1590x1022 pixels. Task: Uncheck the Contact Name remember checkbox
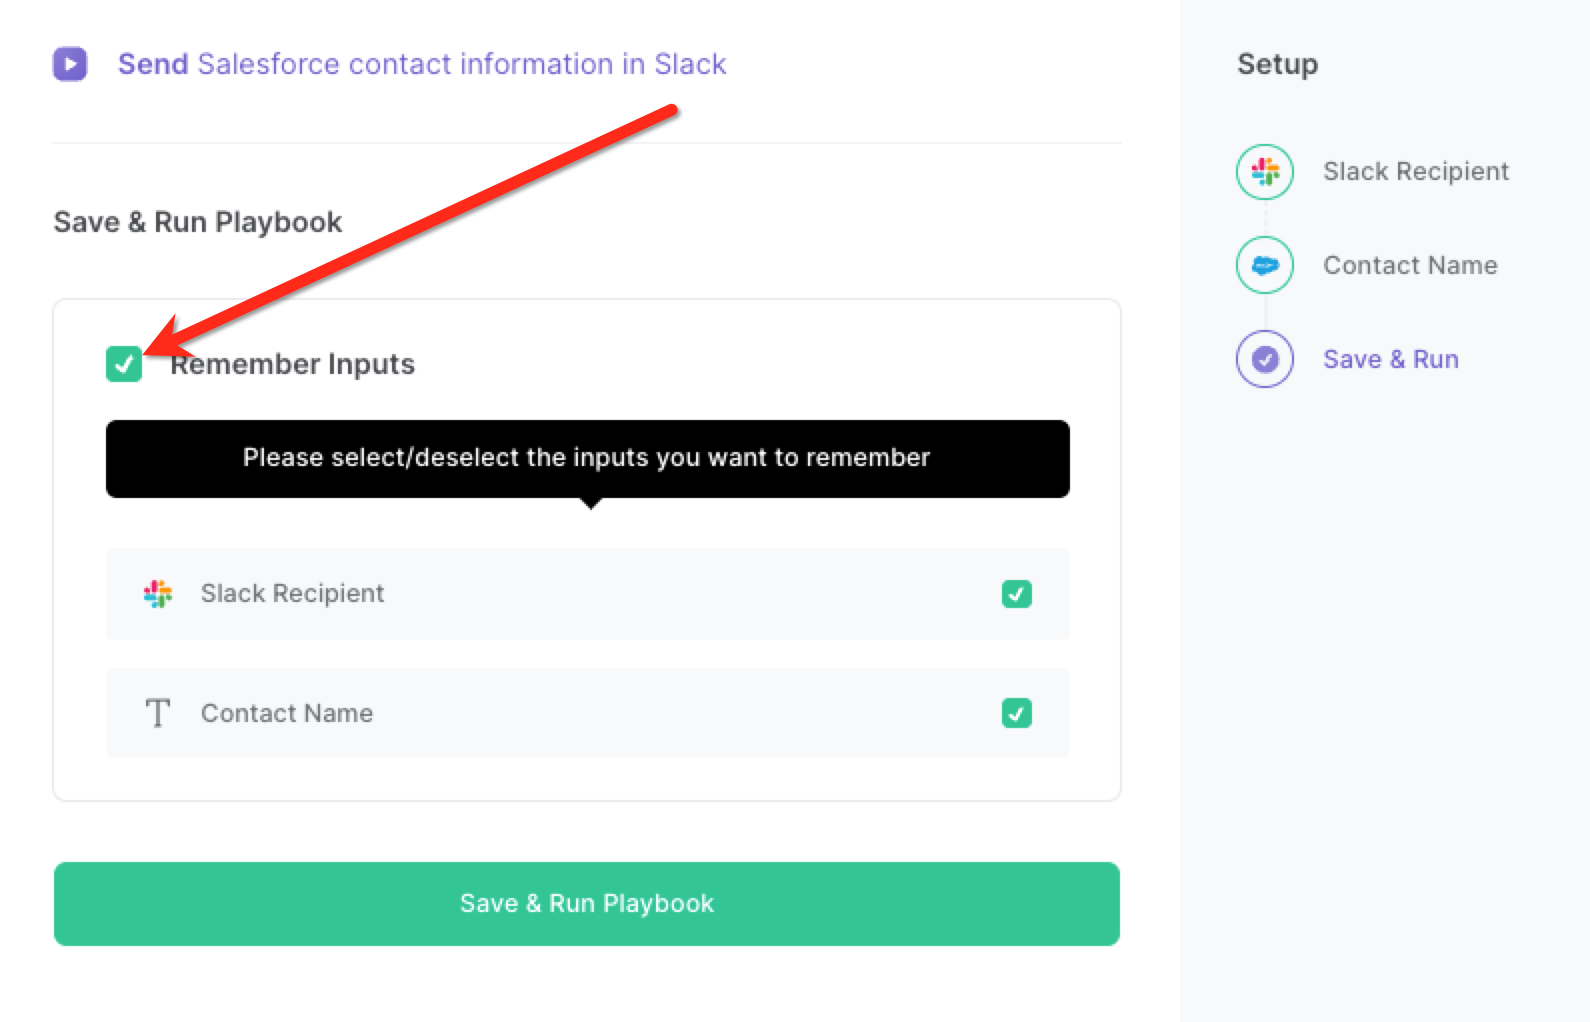1017,713
